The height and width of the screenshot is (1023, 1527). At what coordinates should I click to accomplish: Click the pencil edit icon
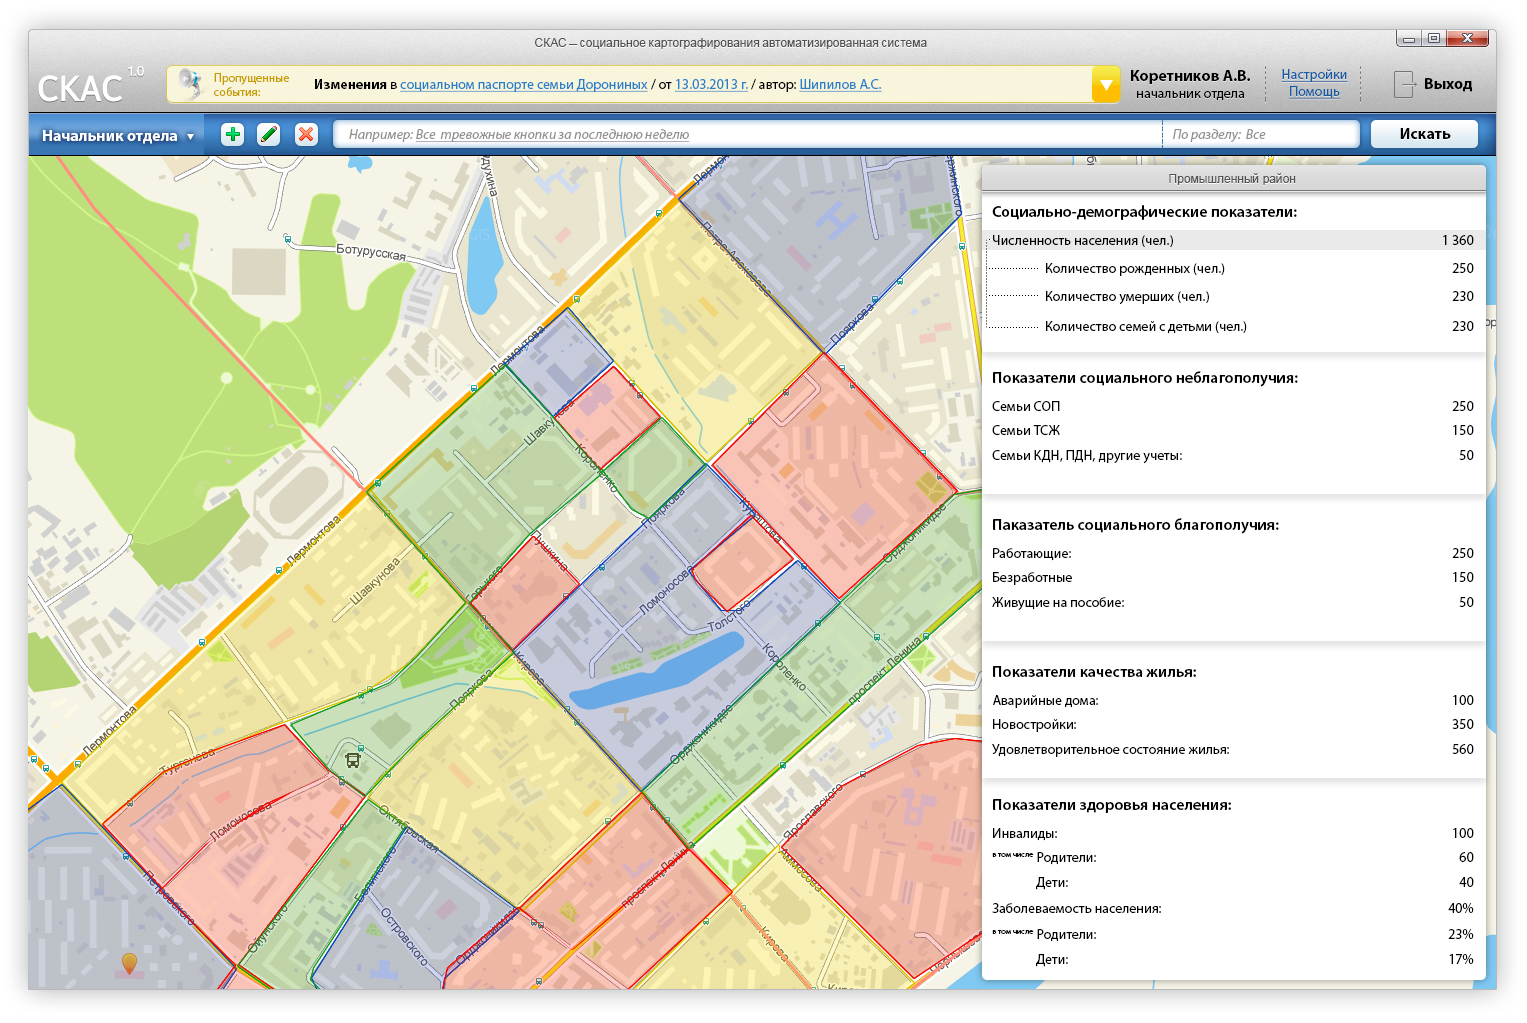pyautogui.click(x=269, y=134)
